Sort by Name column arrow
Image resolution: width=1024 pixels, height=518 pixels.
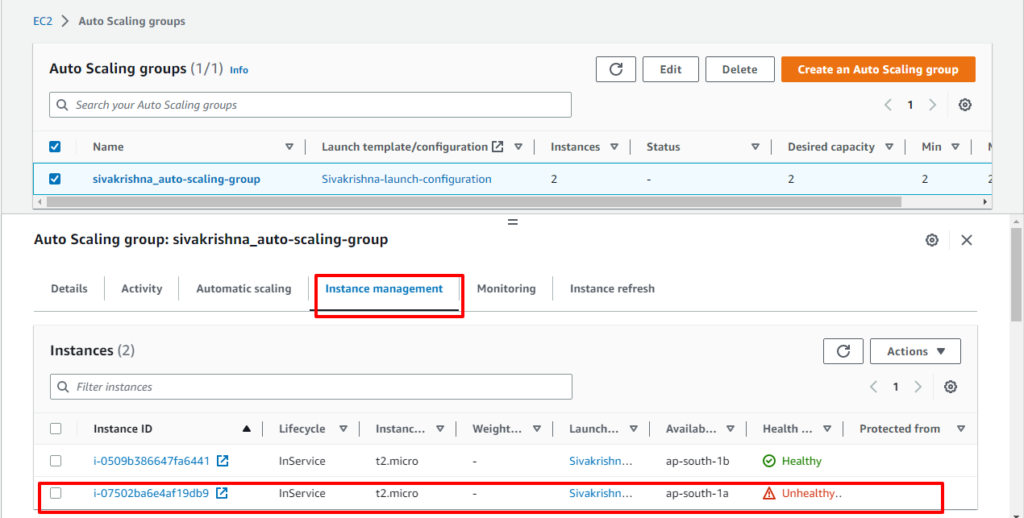coord(289,147)
